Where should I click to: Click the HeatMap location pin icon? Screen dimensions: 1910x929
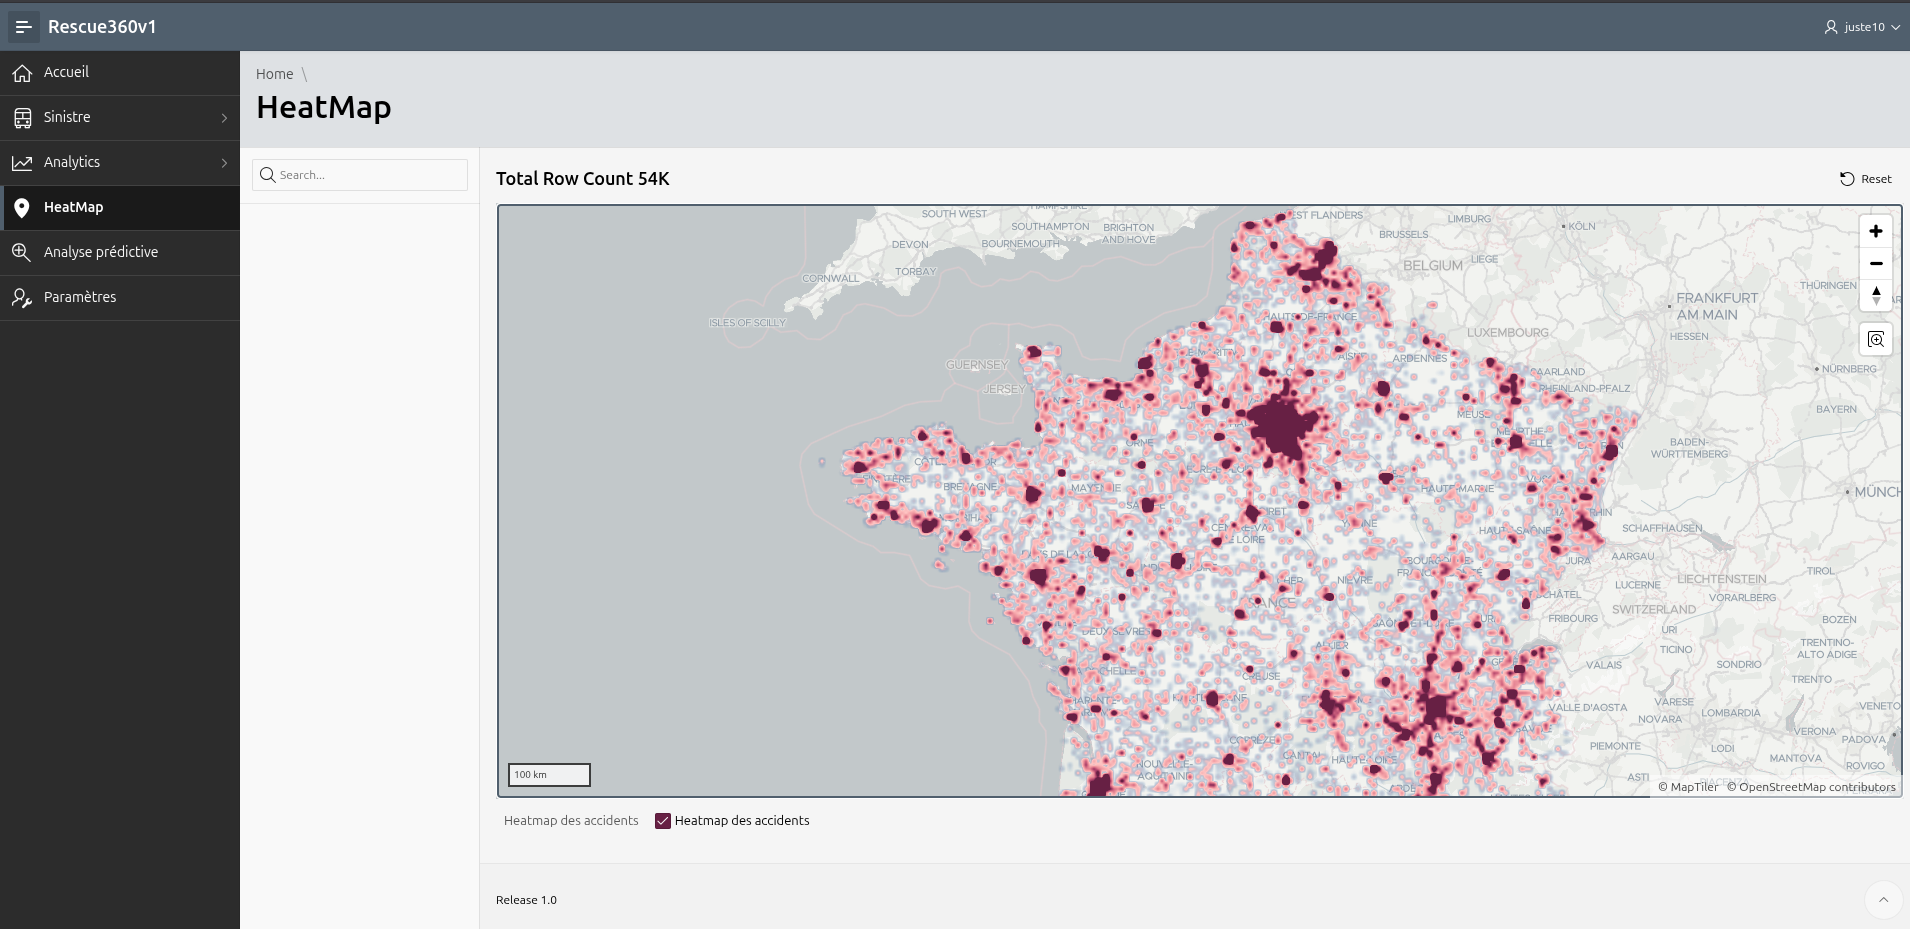click(x=22, y=208)
